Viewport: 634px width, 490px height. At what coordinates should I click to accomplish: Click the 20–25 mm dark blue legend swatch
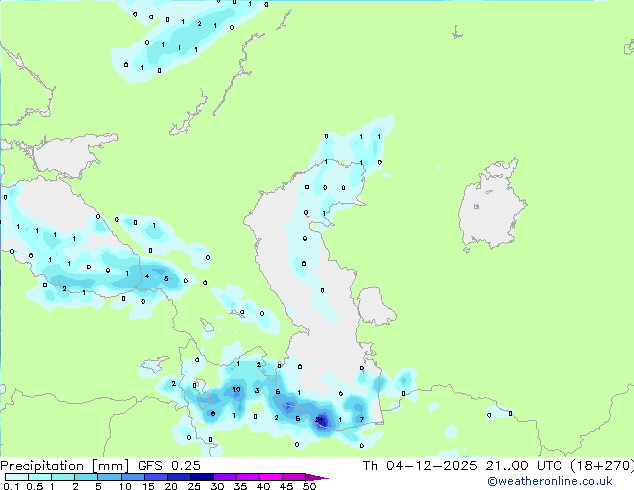click(x=179, y=477)
